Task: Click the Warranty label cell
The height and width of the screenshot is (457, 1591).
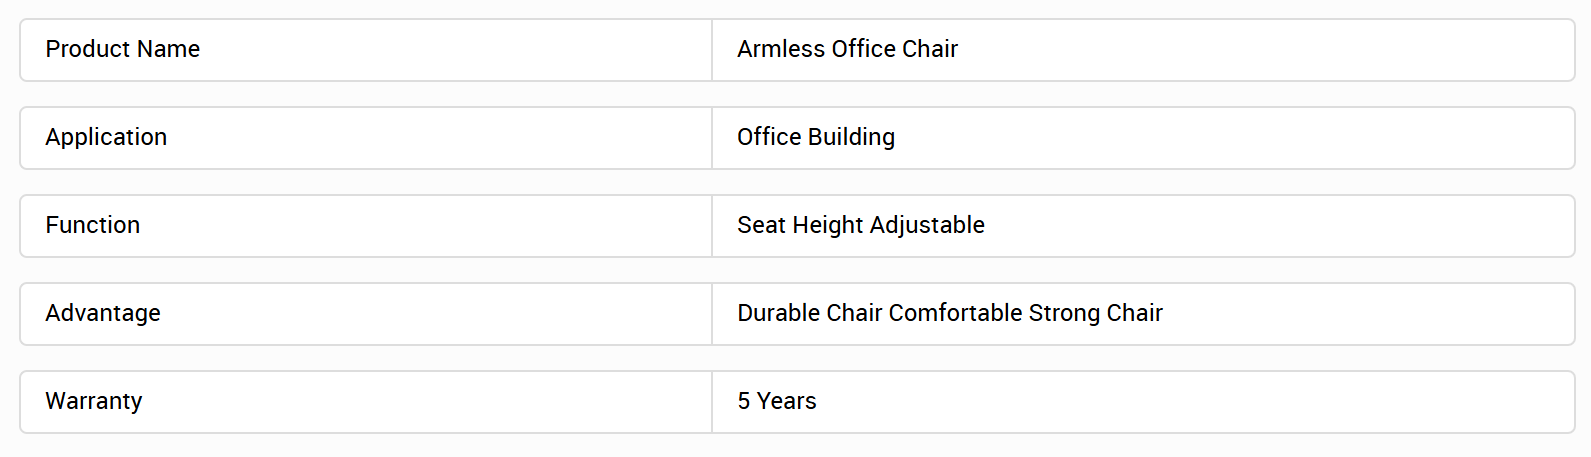Action: [x=366, y=401]
